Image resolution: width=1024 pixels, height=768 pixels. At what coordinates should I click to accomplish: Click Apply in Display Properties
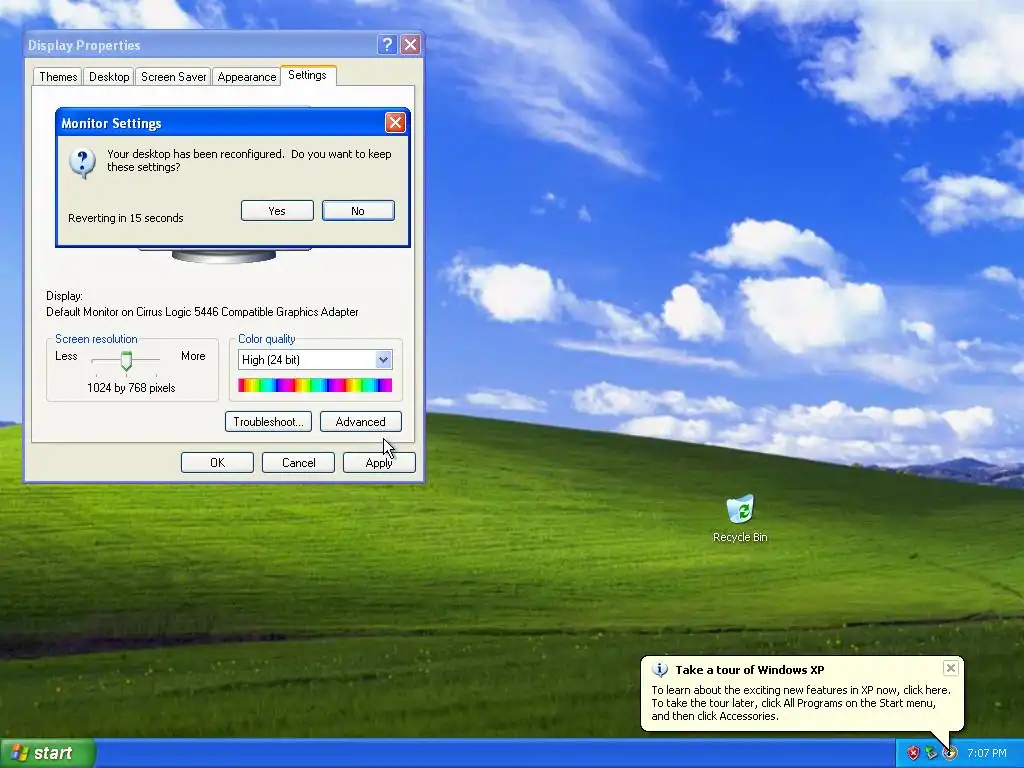tap(379, 462)
